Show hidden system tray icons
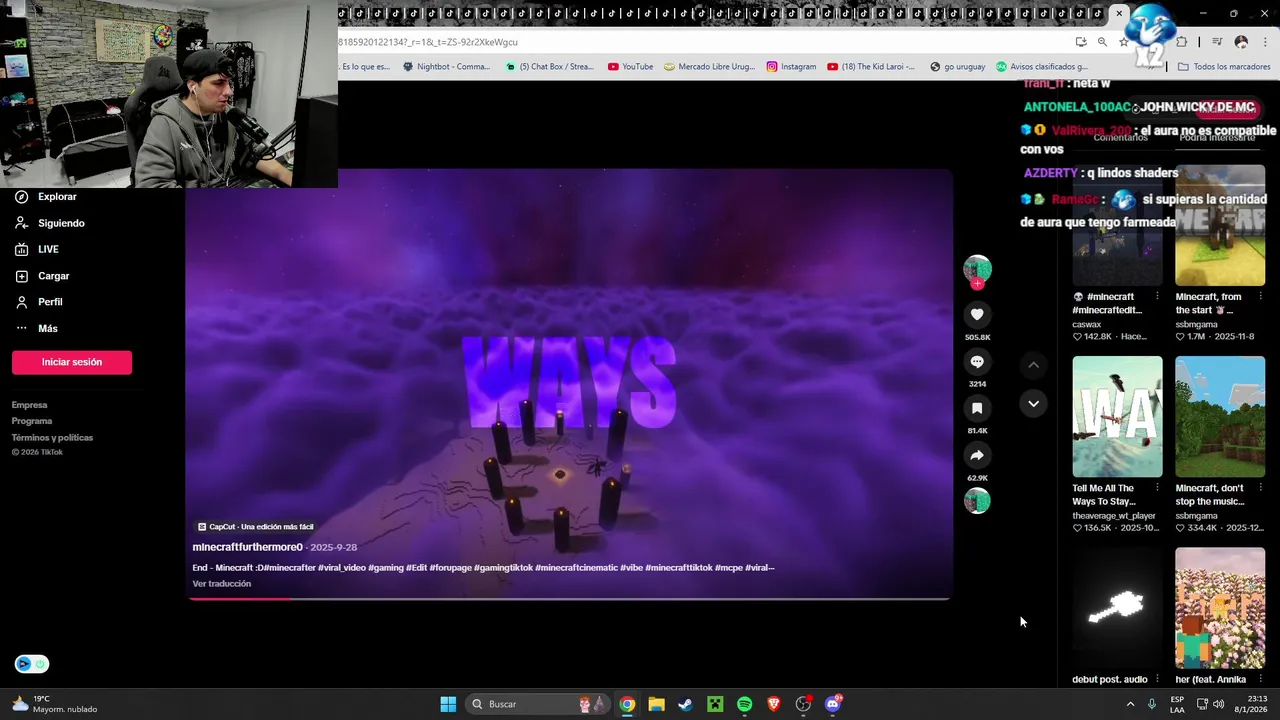 [1131, 704]
